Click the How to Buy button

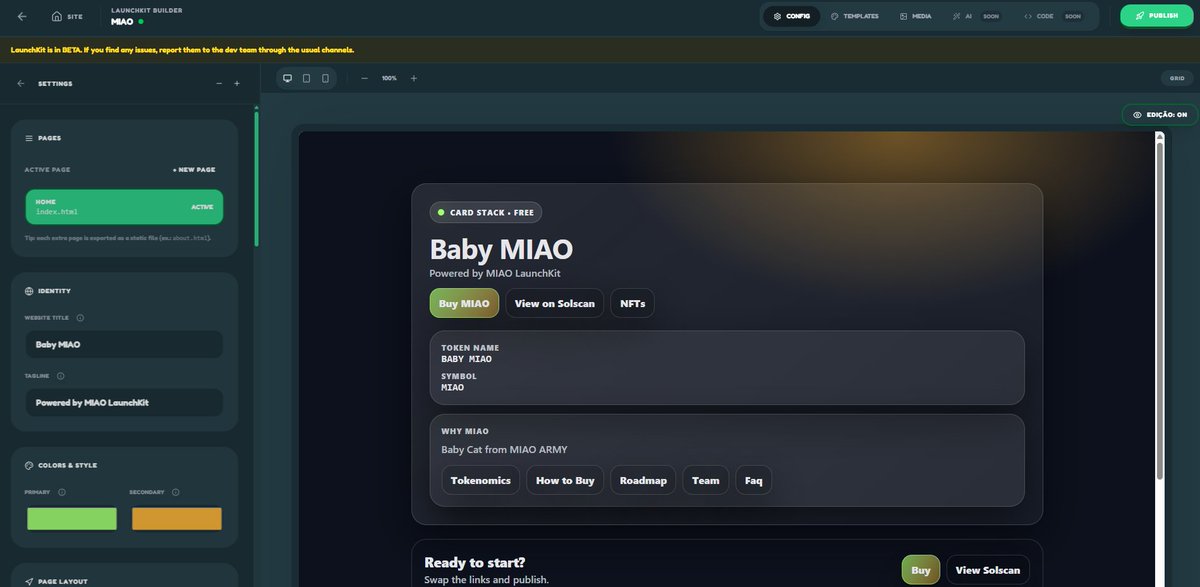point(565,480)
